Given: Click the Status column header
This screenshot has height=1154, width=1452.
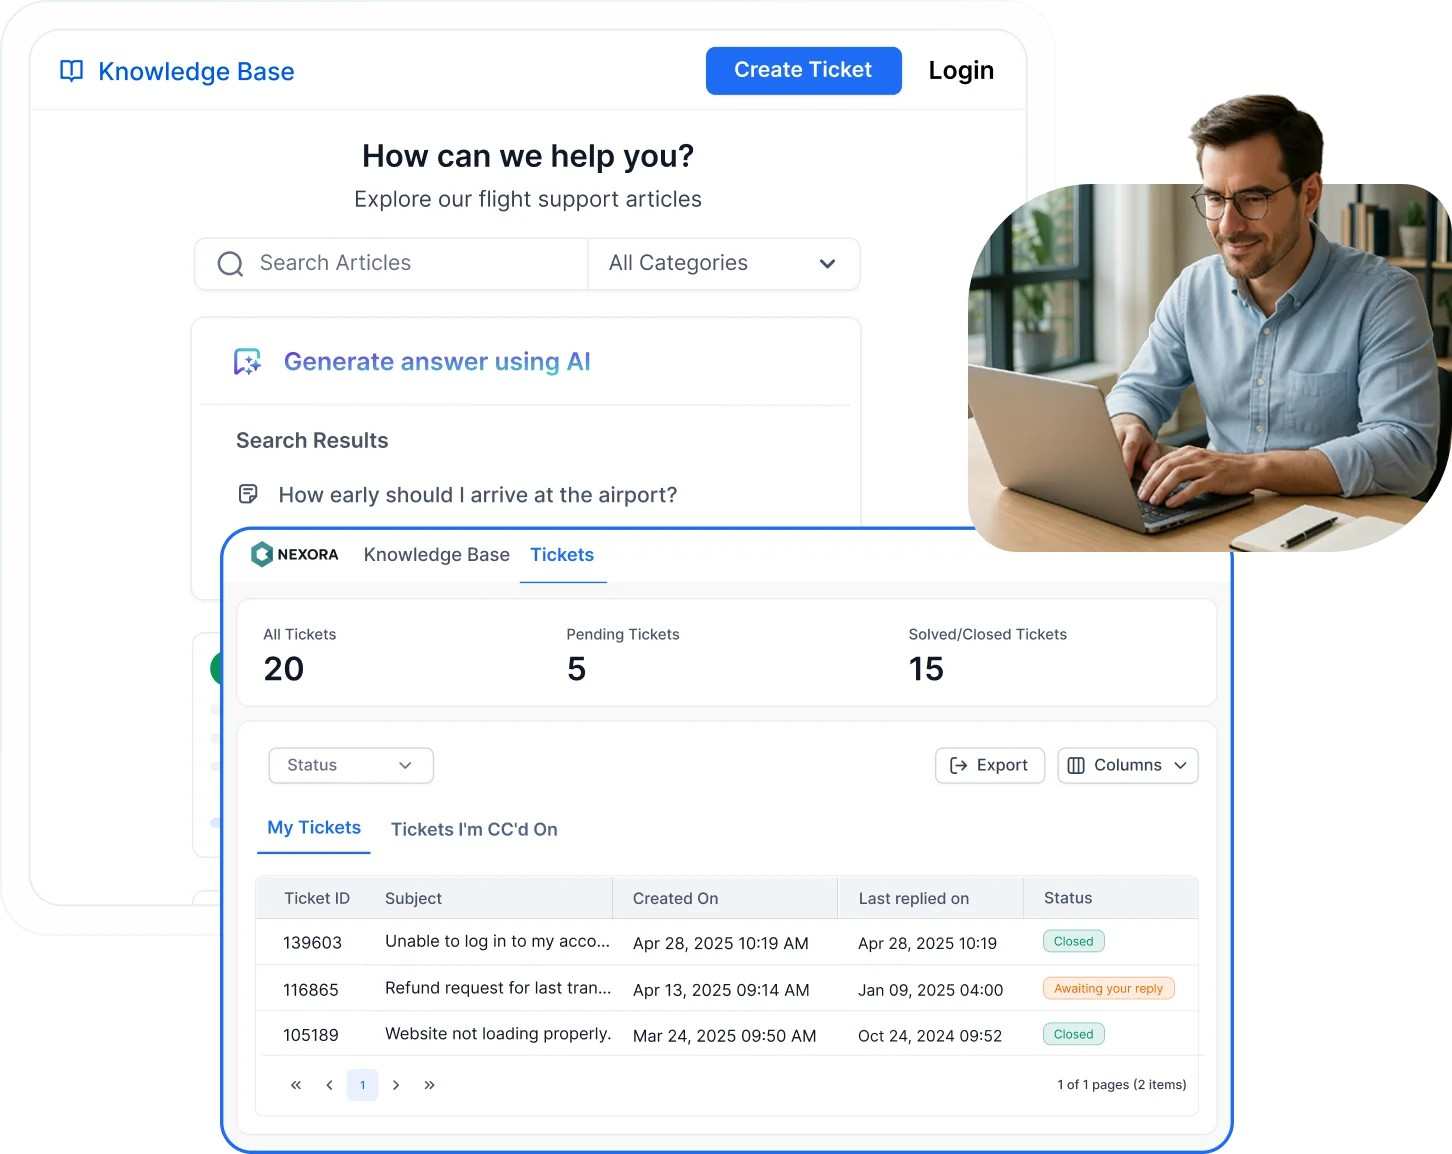Looking at the screenshot, I should (1068, 898).
